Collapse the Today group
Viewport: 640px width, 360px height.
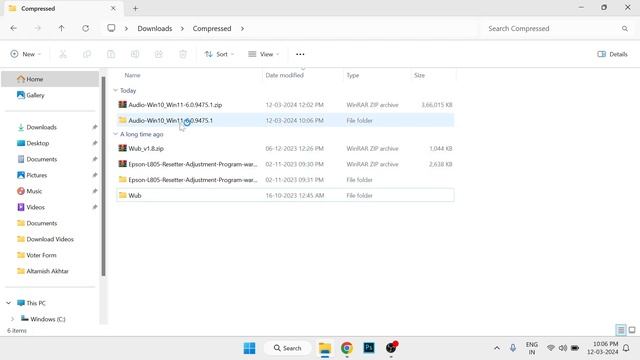click(x=116, y=90)
